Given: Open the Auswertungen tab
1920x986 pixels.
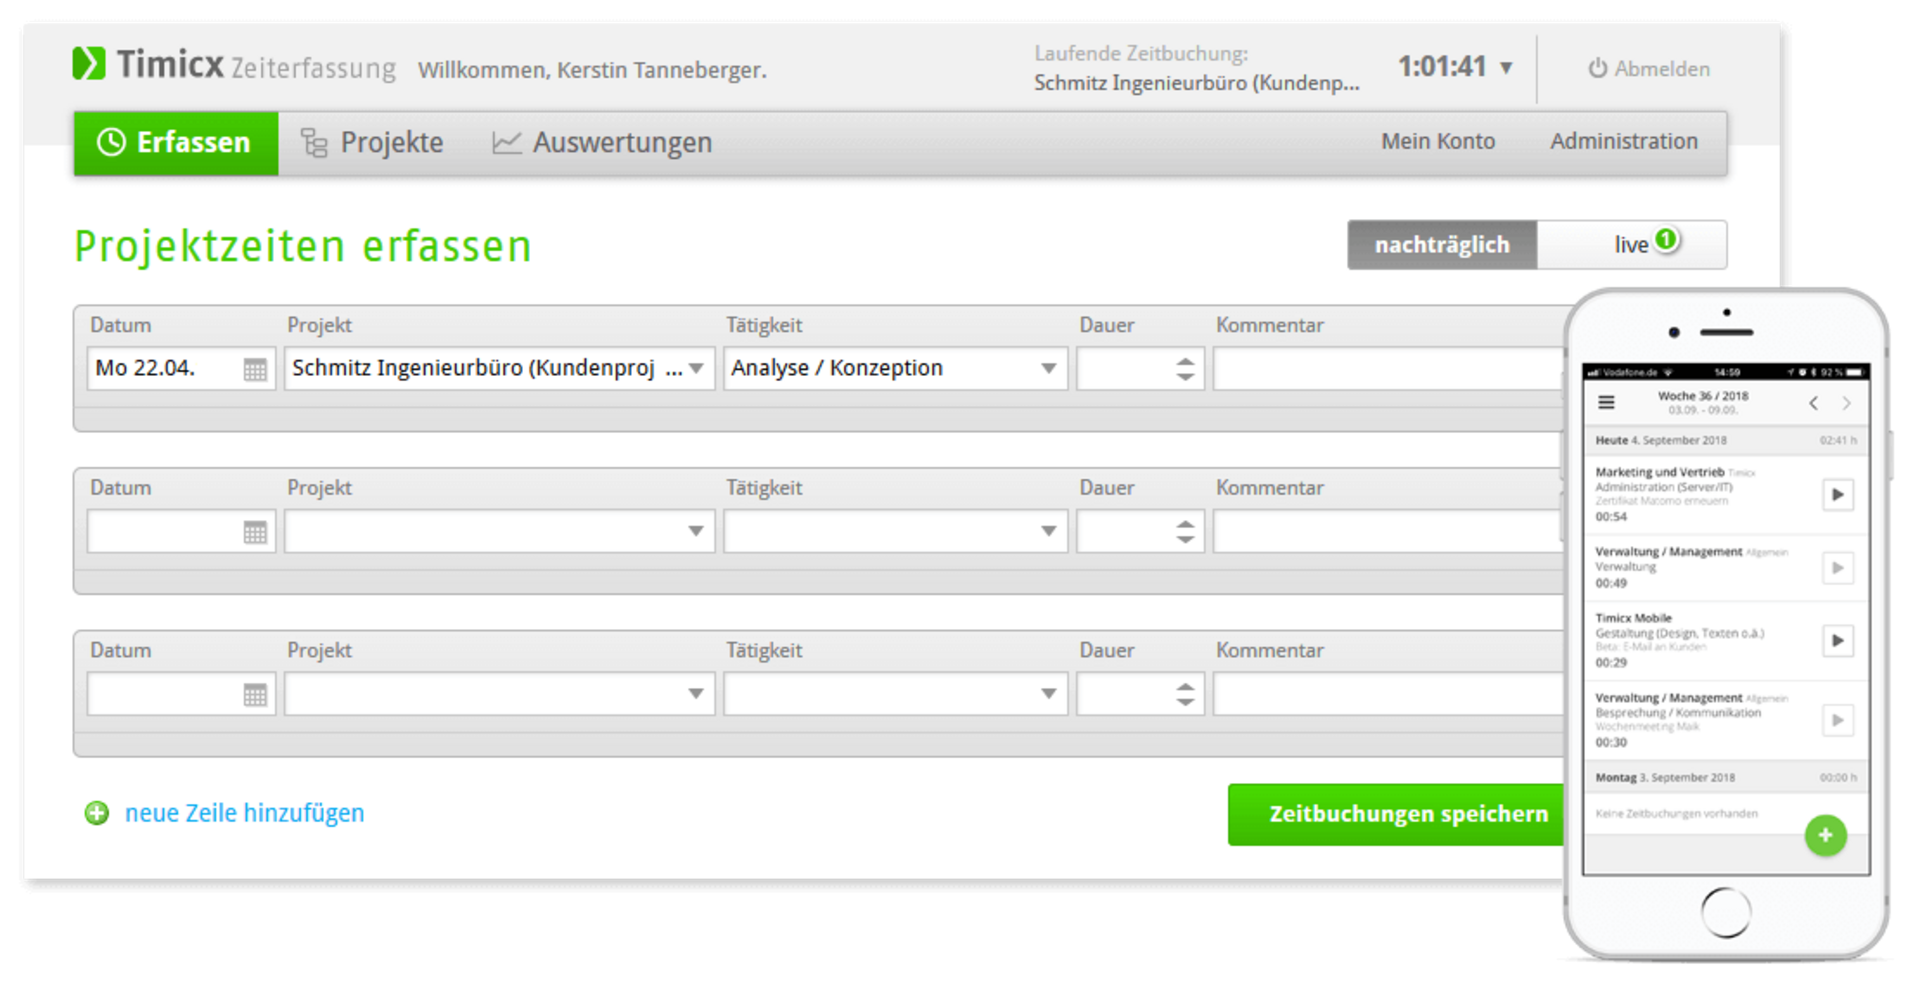Looking at the screenshot, I should [x=602, y=143].
